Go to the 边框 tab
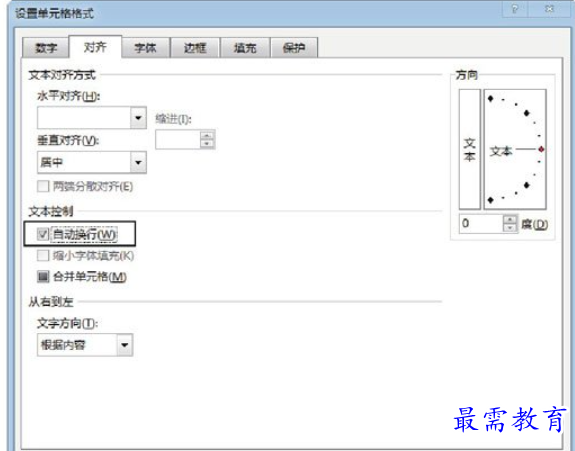 [x=195, y=48]
